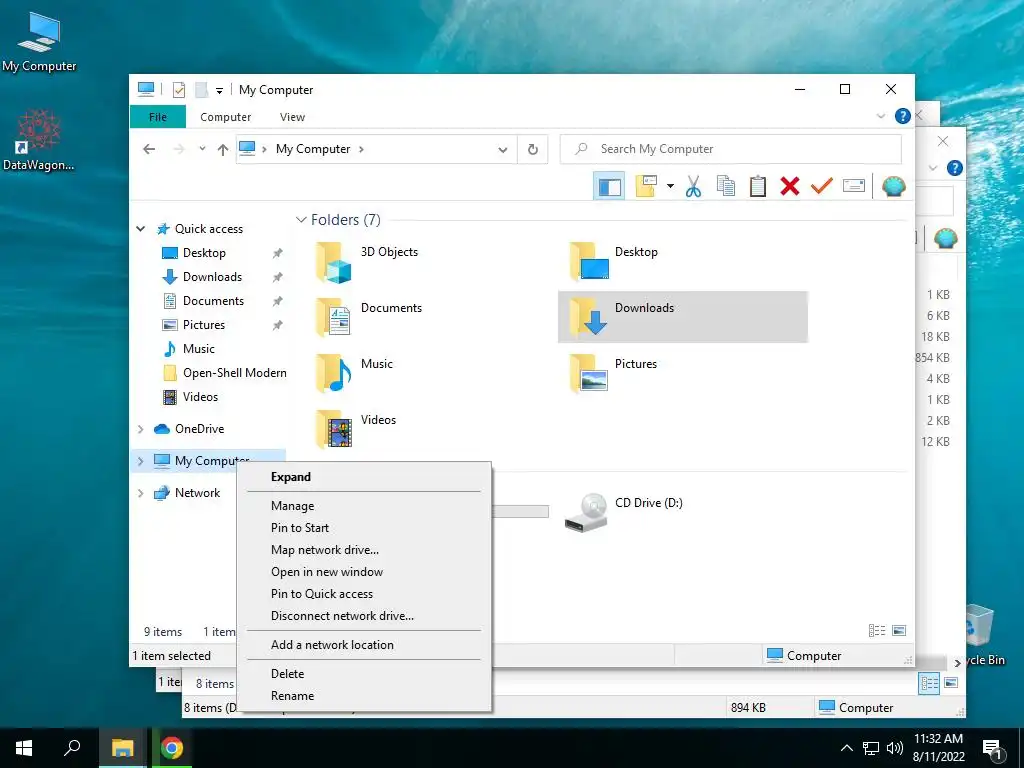
Task: Collapse the Folders (7) group
Action: 301,220
